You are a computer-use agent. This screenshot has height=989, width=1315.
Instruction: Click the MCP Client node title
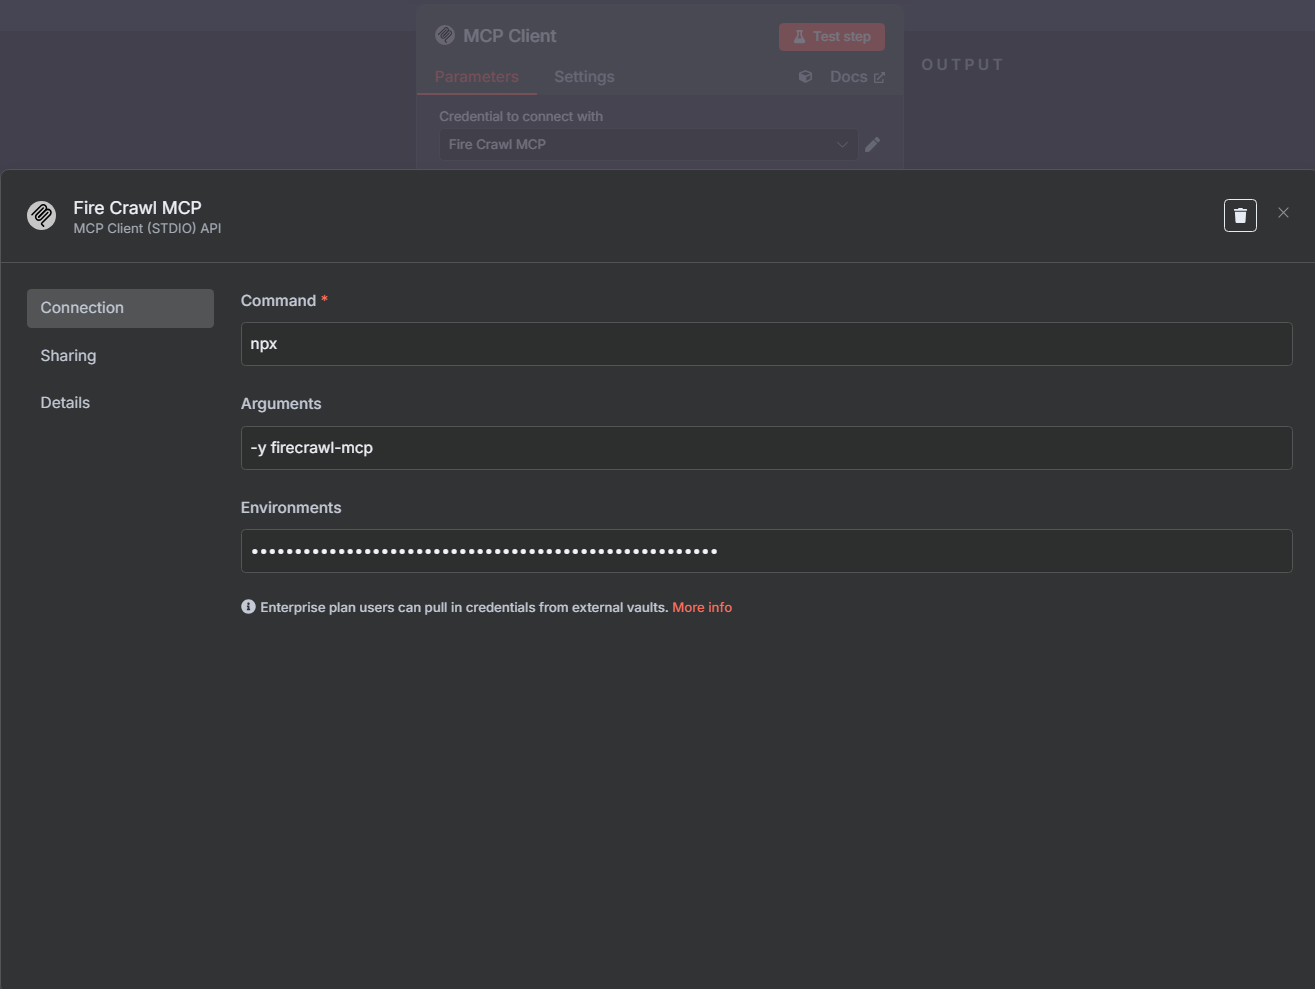tap(509, 36)
